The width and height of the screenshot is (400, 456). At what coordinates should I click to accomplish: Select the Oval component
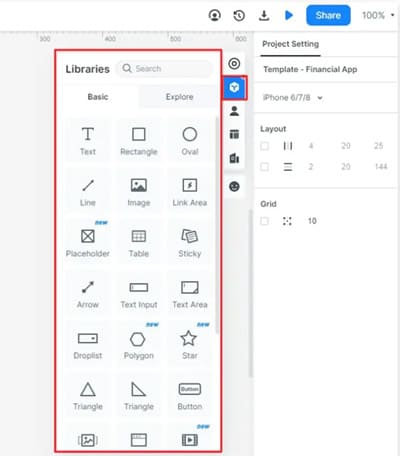pos(190,141)
